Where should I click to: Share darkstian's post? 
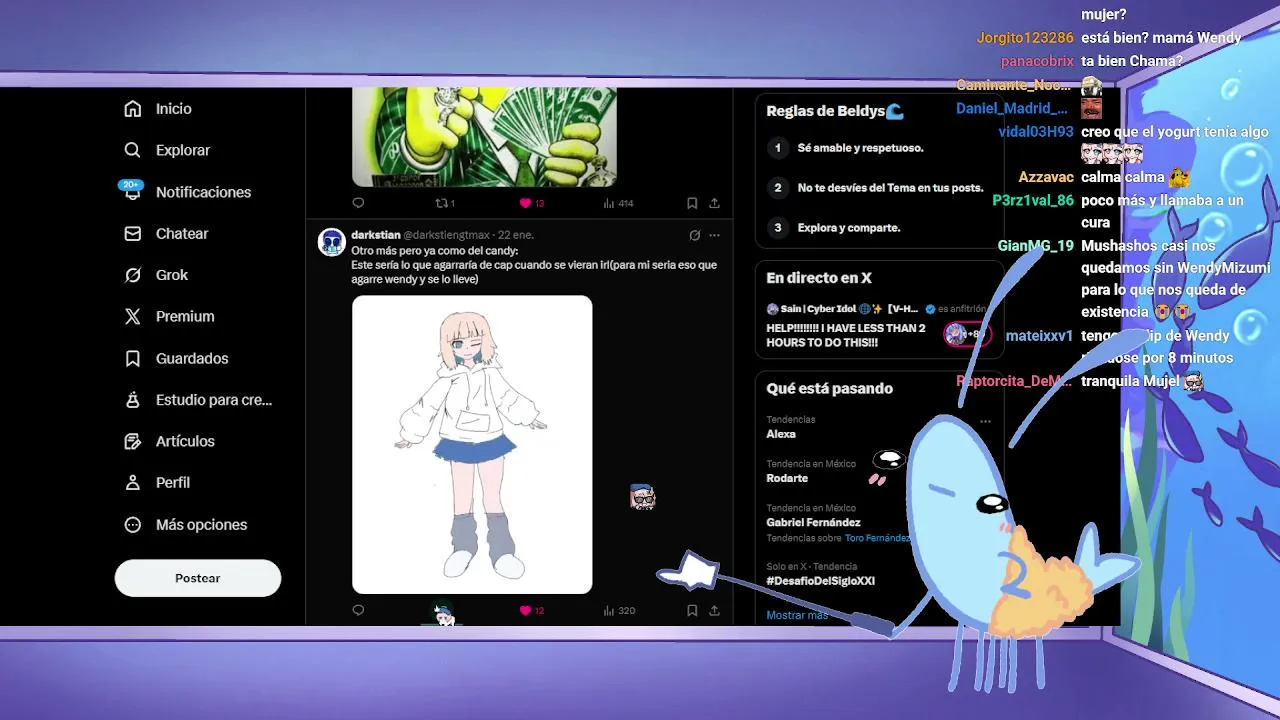[x=714, y=610]
